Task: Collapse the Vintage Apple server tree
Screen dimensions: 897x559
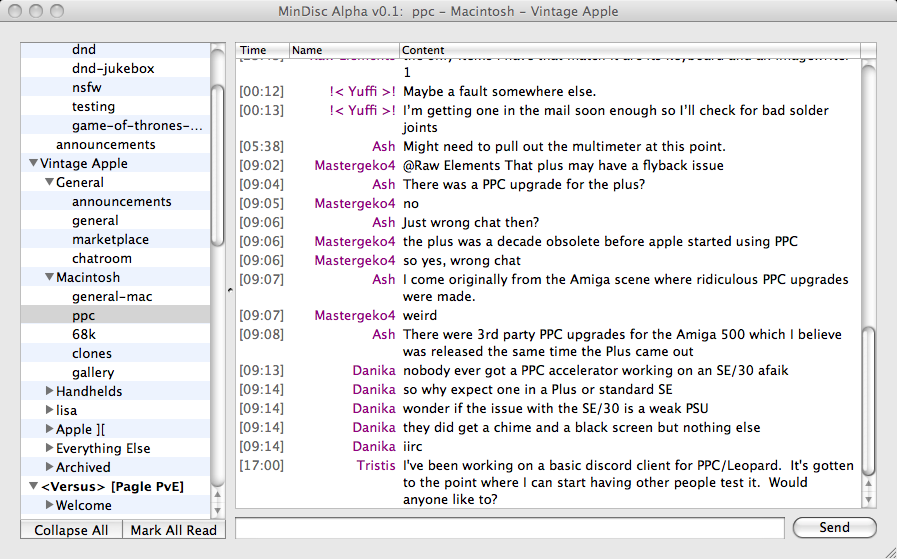Action: point(34,164)
